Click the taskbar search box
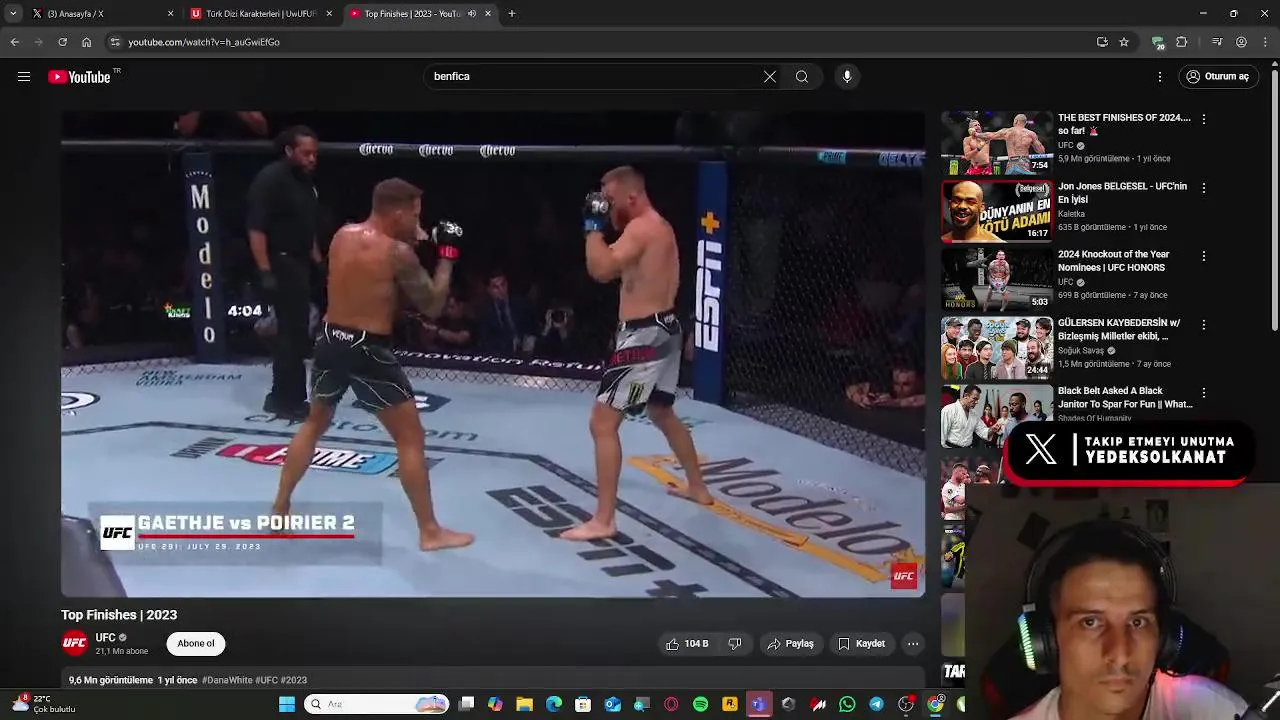This screenshot has height=720, width=1280. coord(377,704)
